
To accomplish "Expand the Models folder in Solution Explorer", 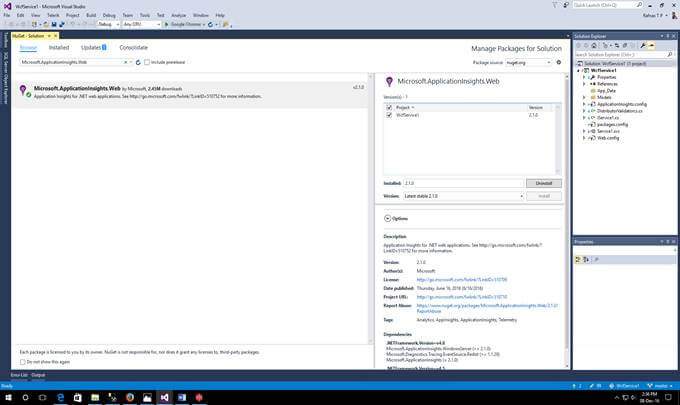I will pyautogui.click(x=584, y=98).
